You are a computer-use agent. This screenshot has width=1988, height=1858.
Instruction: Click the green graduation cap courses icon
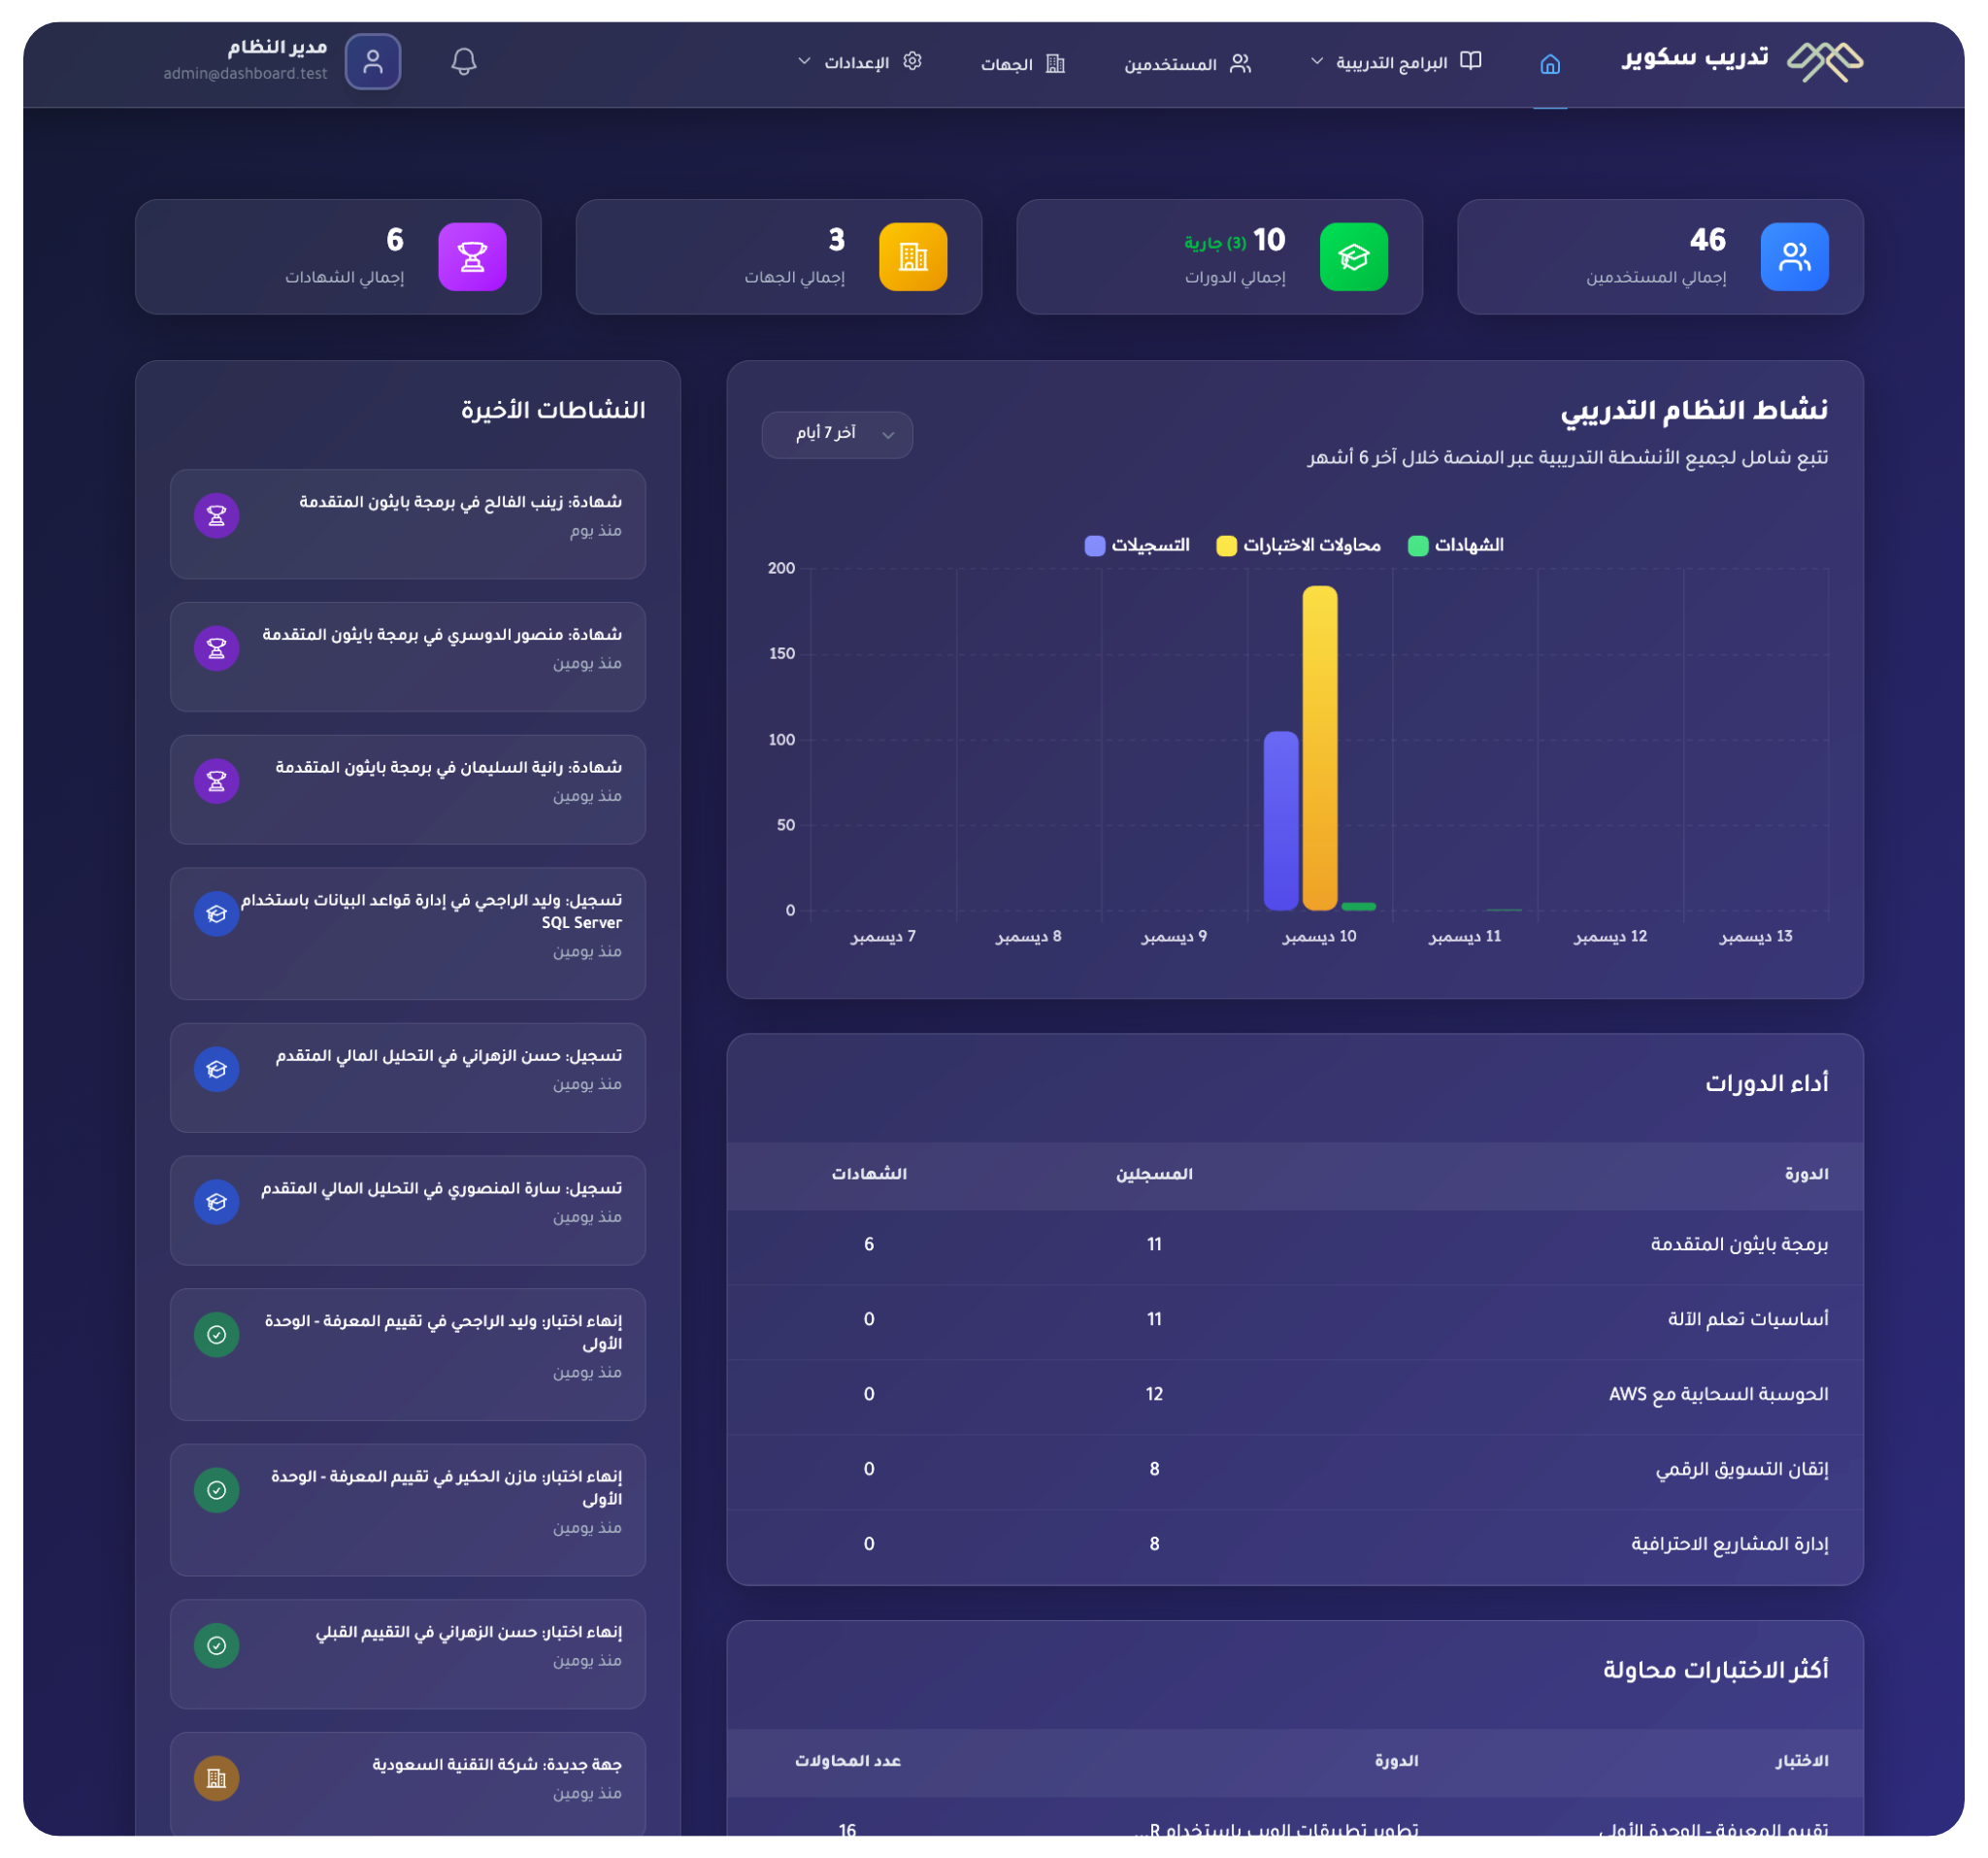tap(1354, 257)
